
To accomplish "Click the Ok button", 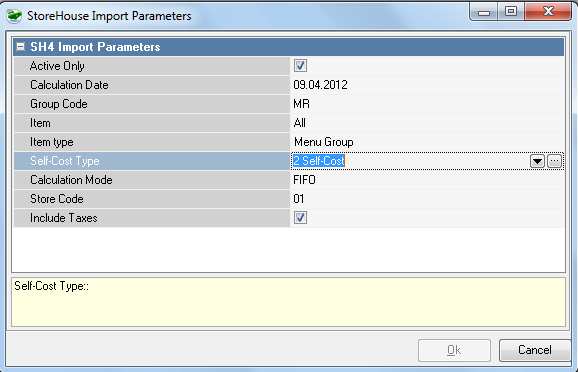I will [x=454, y=350].
